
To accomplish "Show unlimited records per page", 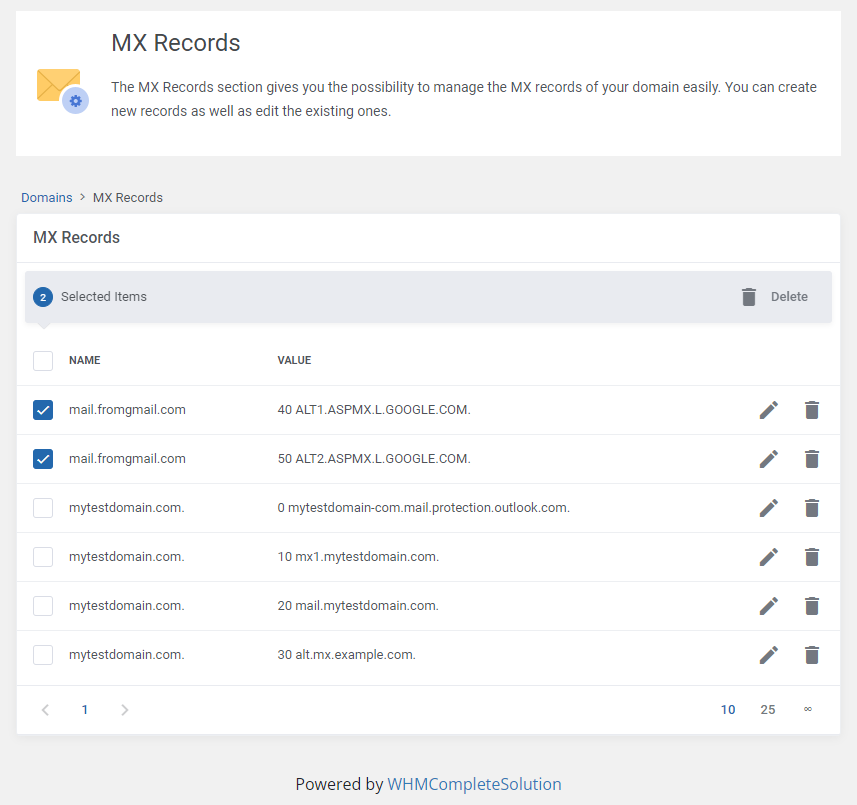I will (808, 709).
